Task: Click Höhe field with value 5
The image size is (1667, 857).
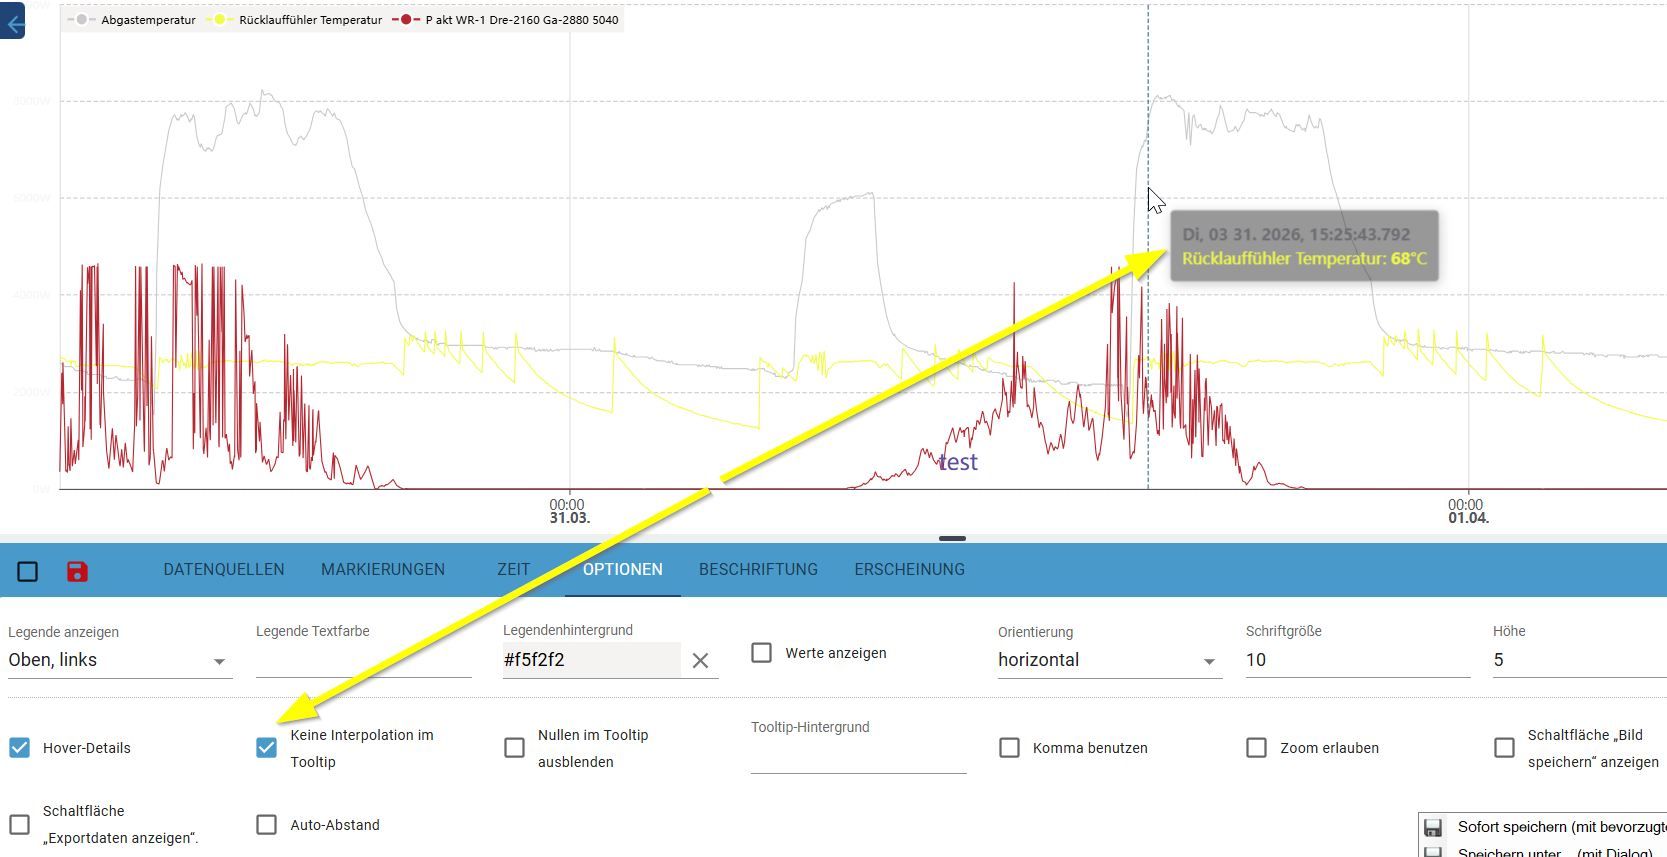Action: (x=1580, y=660)
